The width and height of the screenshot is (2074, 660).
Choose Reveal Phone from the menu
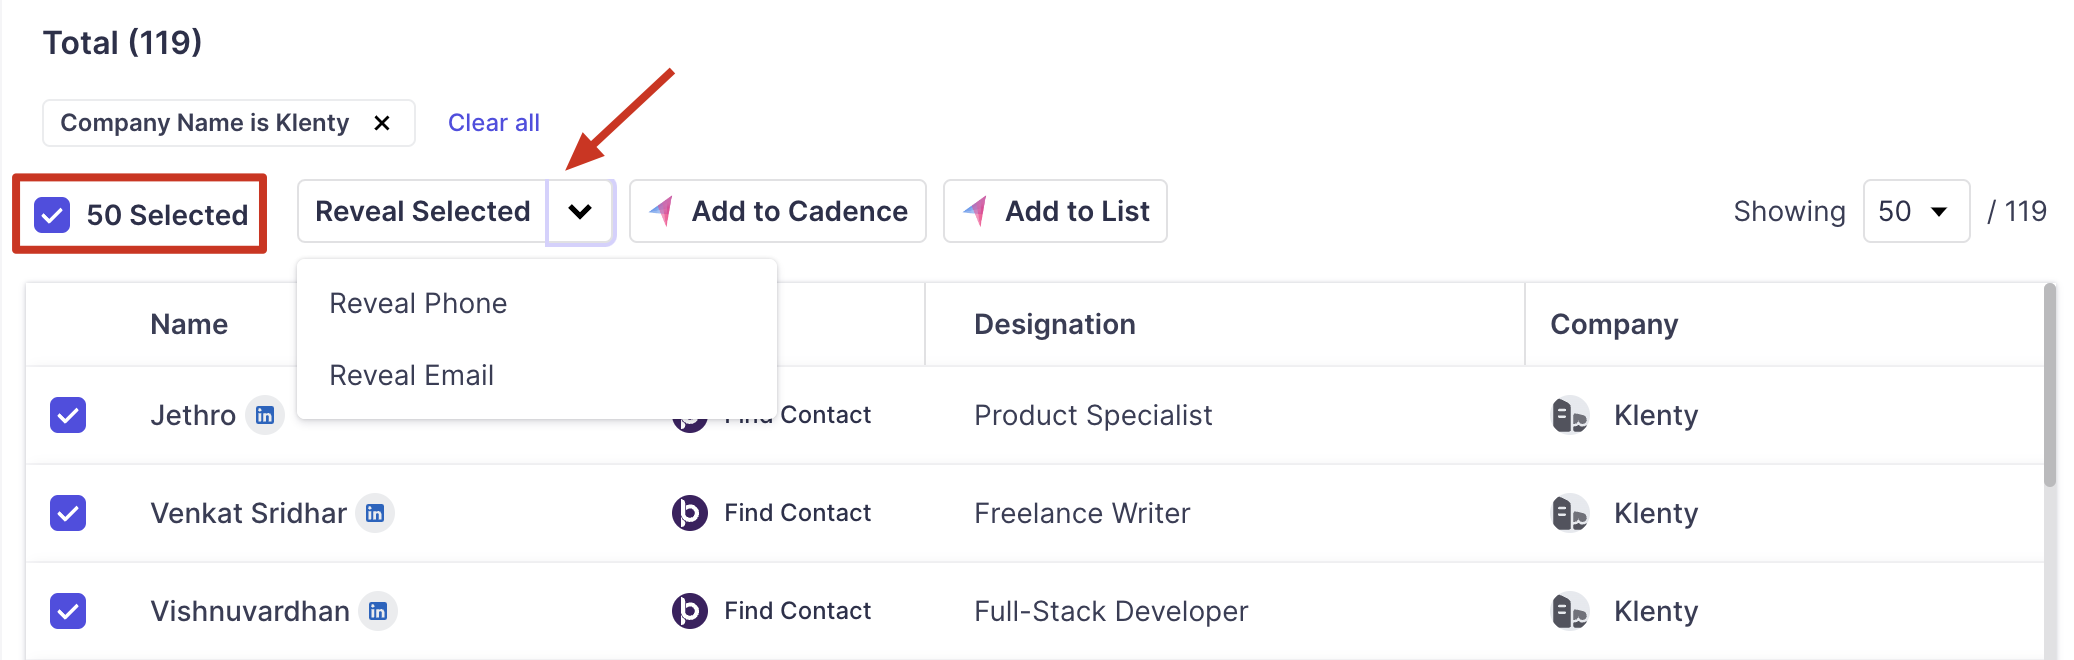[x=418, y=303]
